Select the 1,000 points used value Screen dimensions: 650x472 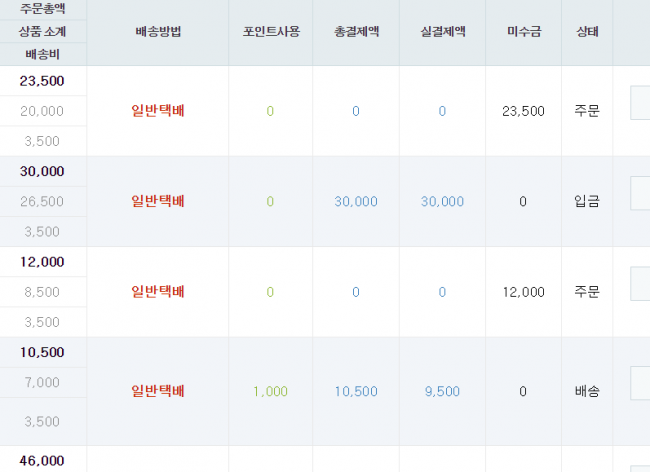tap(270, 391)
